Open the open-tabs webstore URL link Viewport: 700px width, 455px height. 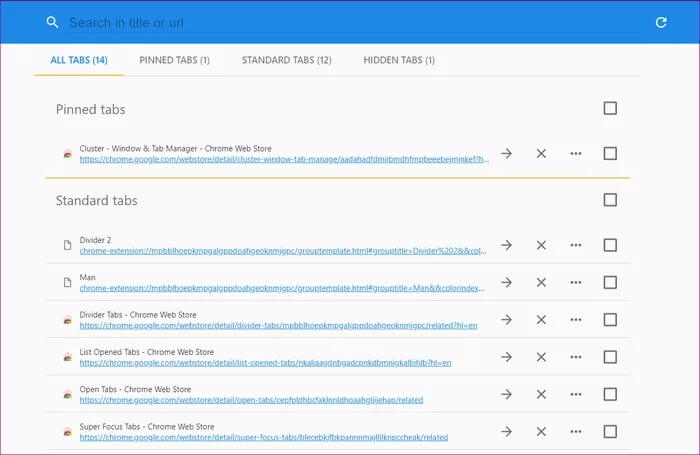251,400
